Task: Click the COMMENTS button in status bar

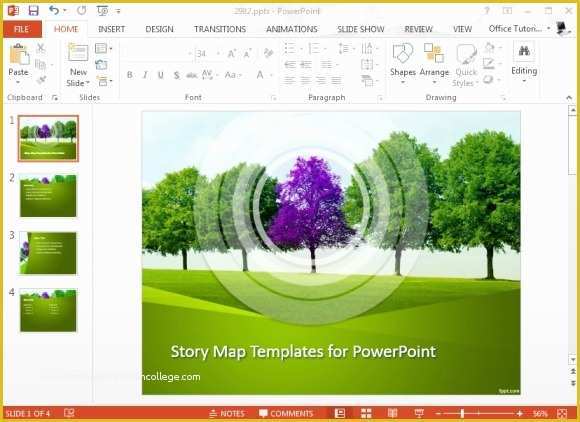Action: (286, 413)
